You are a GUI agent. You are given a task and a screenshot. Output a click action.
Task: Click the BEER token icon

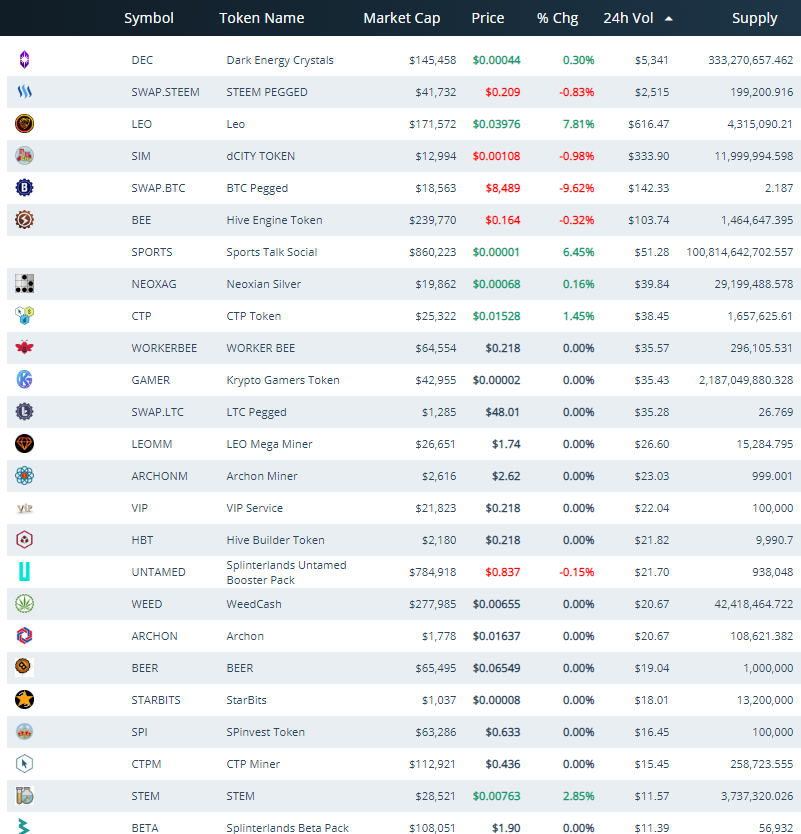pyautogui.click(x=24, y=667)
